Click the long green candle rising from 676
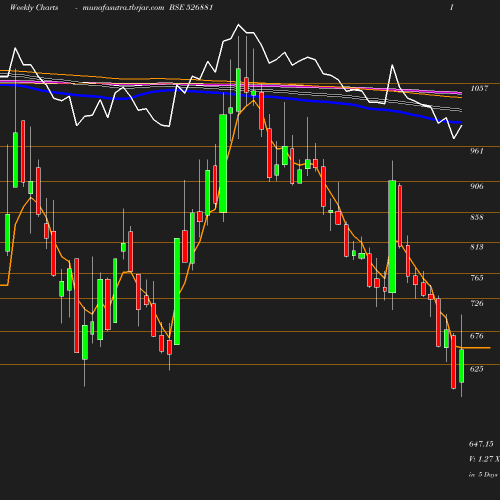 coord(177,291)
